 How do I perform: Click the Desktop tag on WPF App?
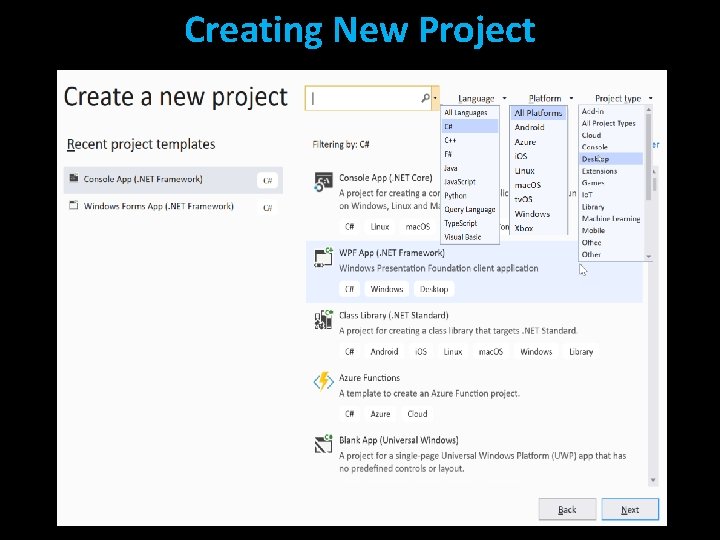click(434, 289)
